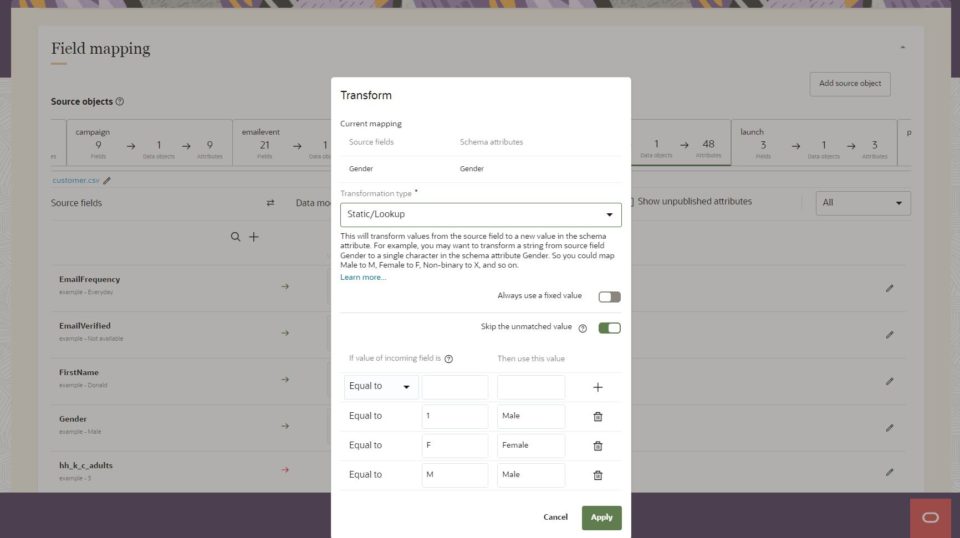This screenshot has width=960, height=538.
Task: Enable Always use a fixed value toggle
Action: click(609, 296)
